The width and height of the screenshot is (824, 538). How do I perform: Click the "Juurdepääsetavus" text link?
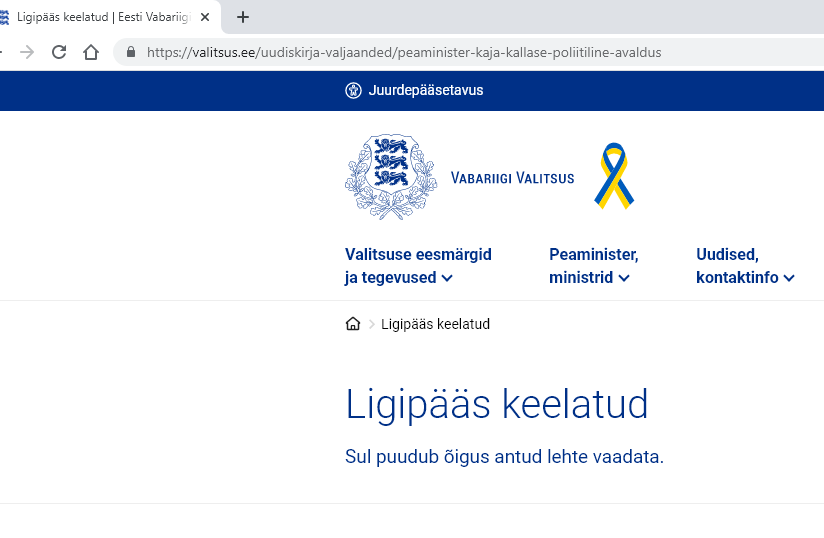[425, 91]
